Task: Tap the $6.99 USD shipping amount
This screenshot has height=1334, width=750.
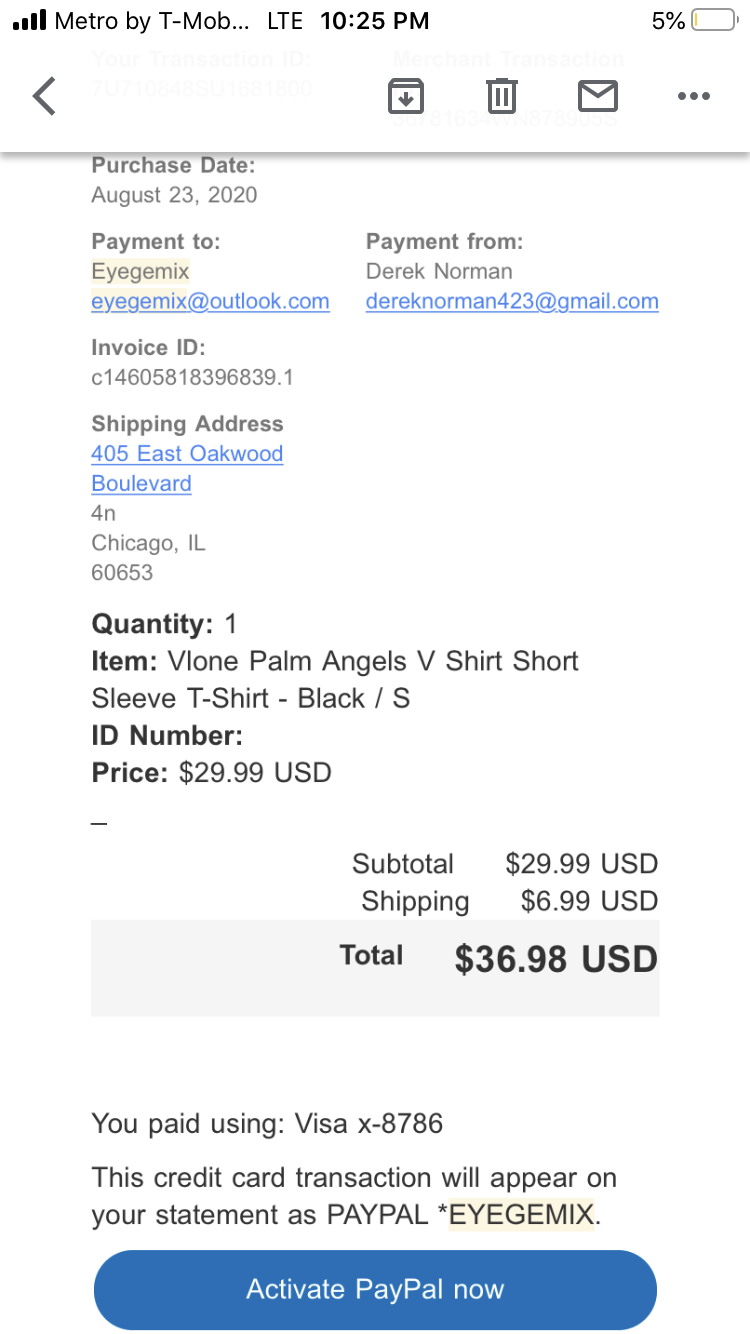Action: coord(589,901)
